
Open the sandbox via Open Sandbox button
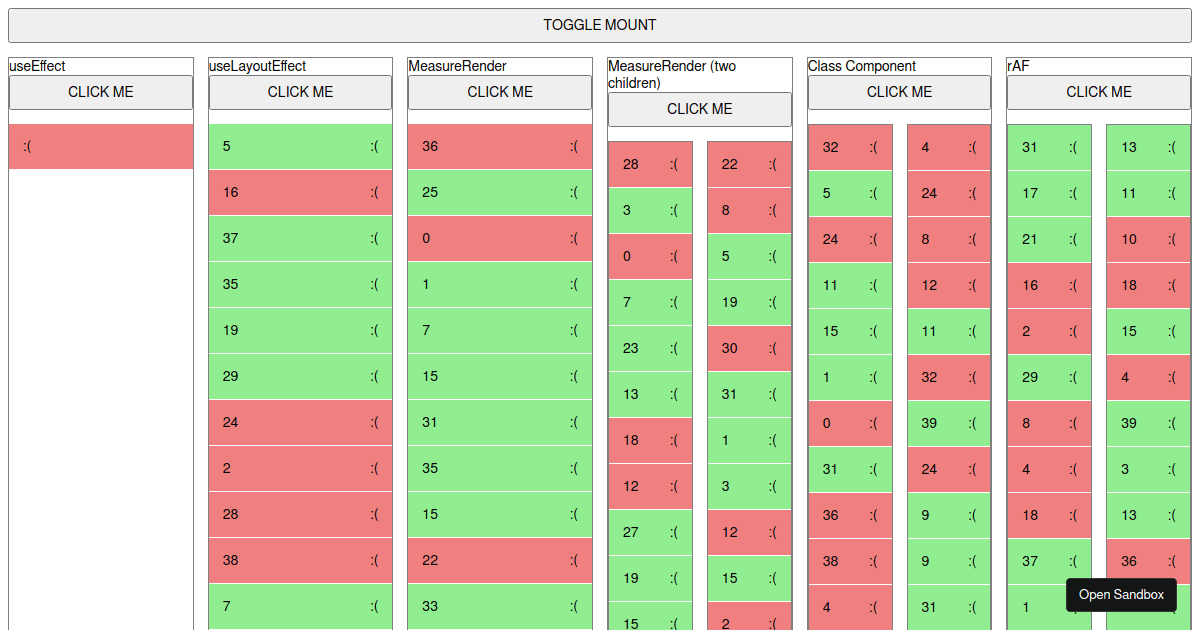(x=1121, y=594)
